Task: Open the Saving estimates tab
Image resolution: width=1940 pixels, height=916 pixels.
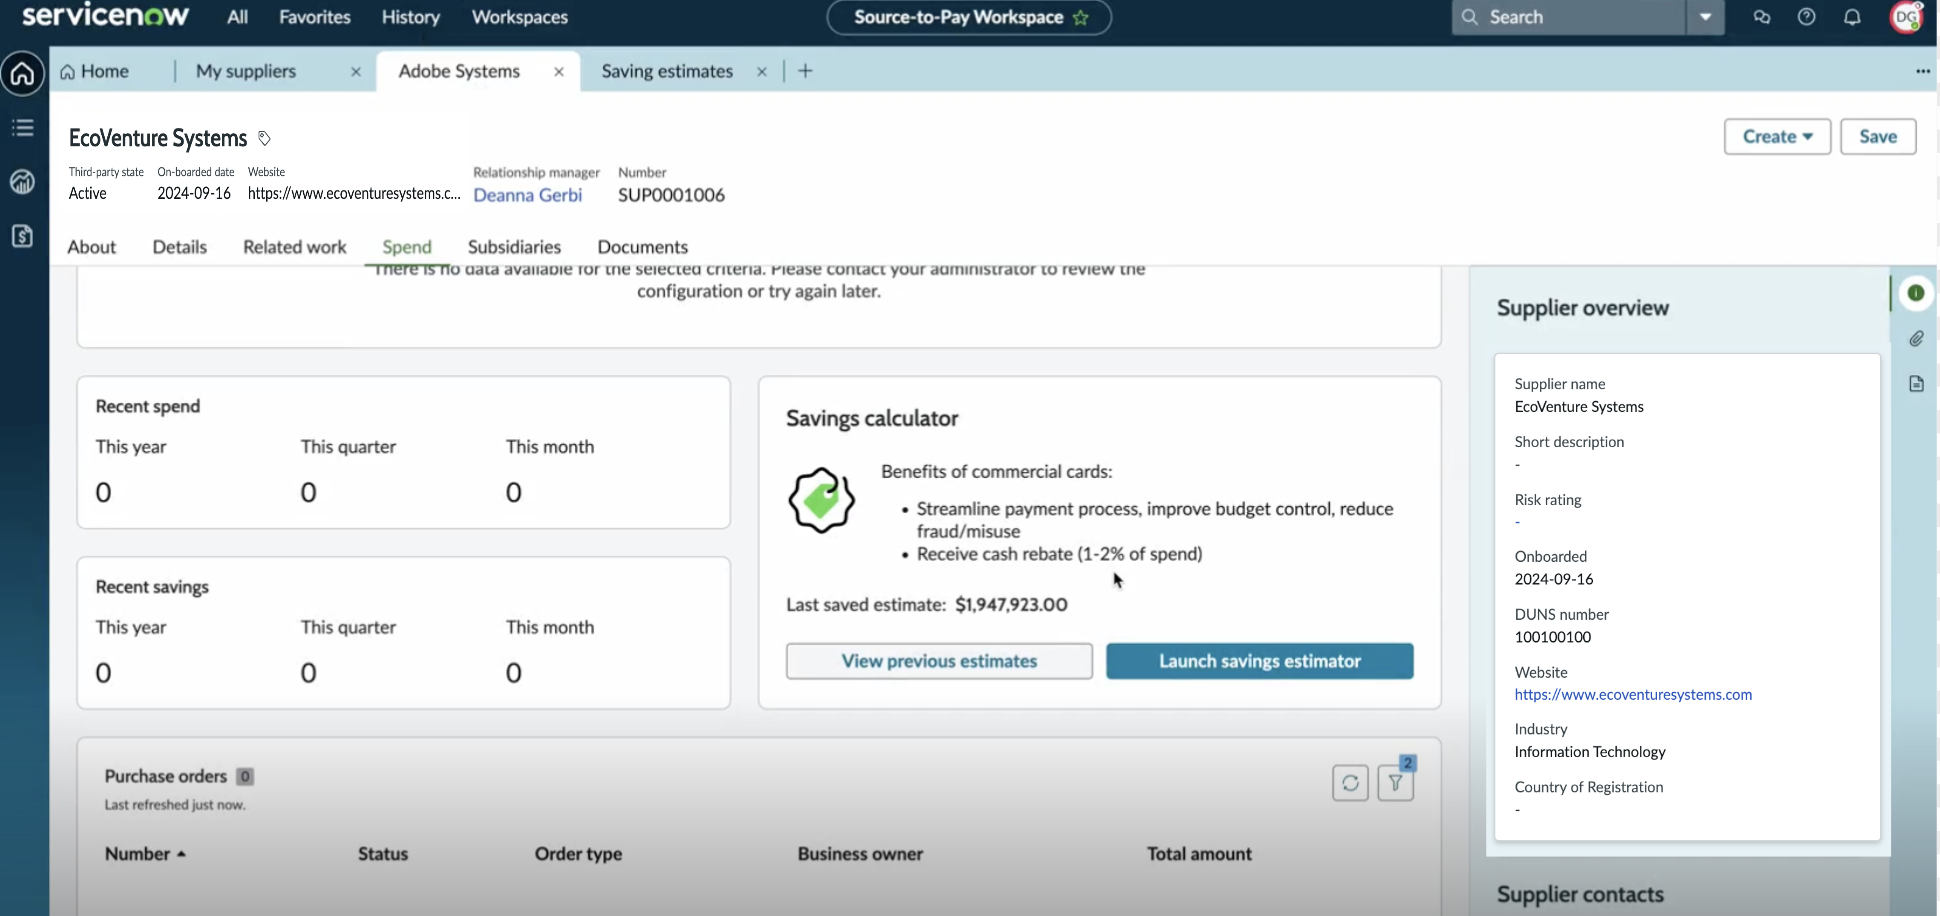Action: [667, 71]
